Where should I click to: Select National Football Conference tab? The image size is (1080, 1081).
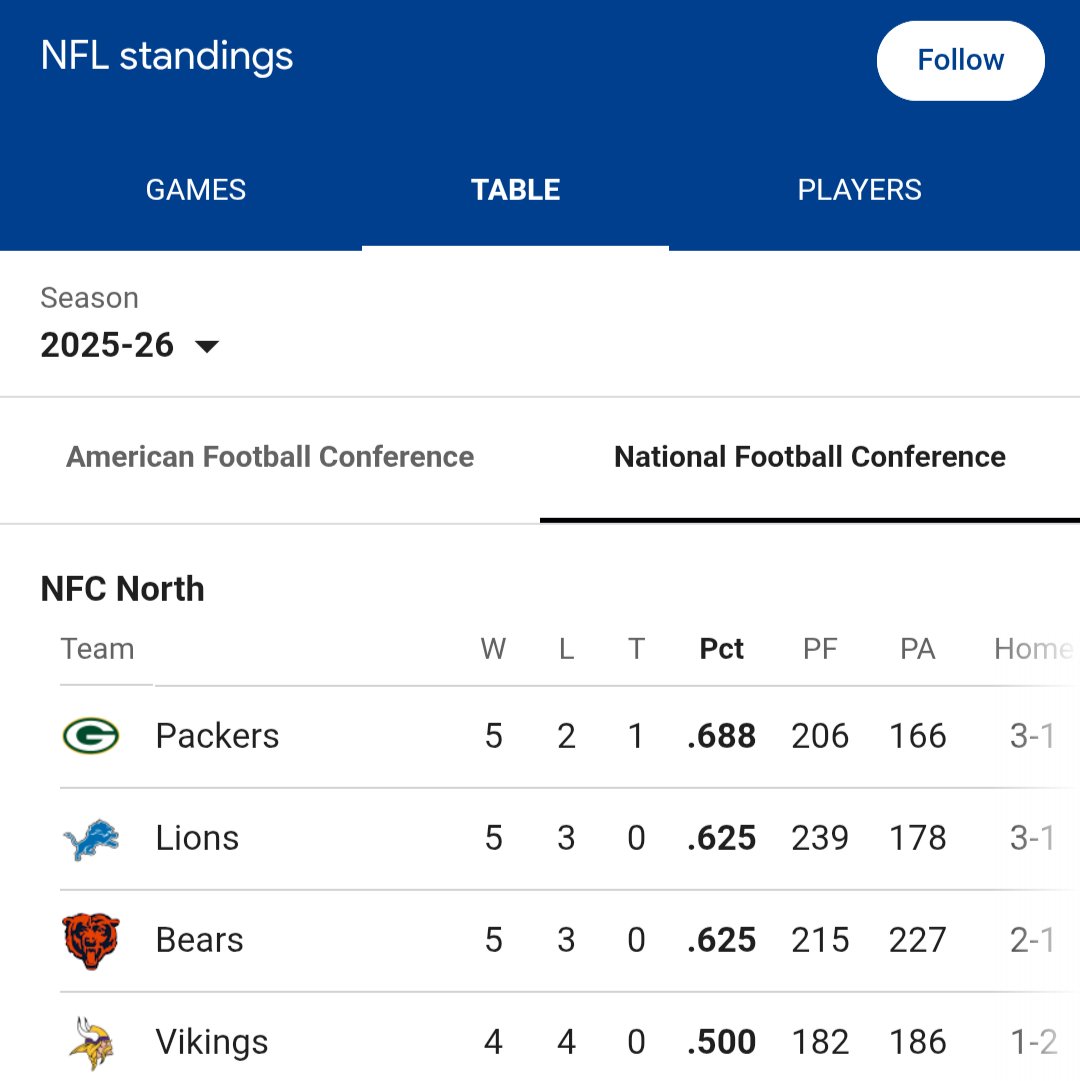click(810, 457)
